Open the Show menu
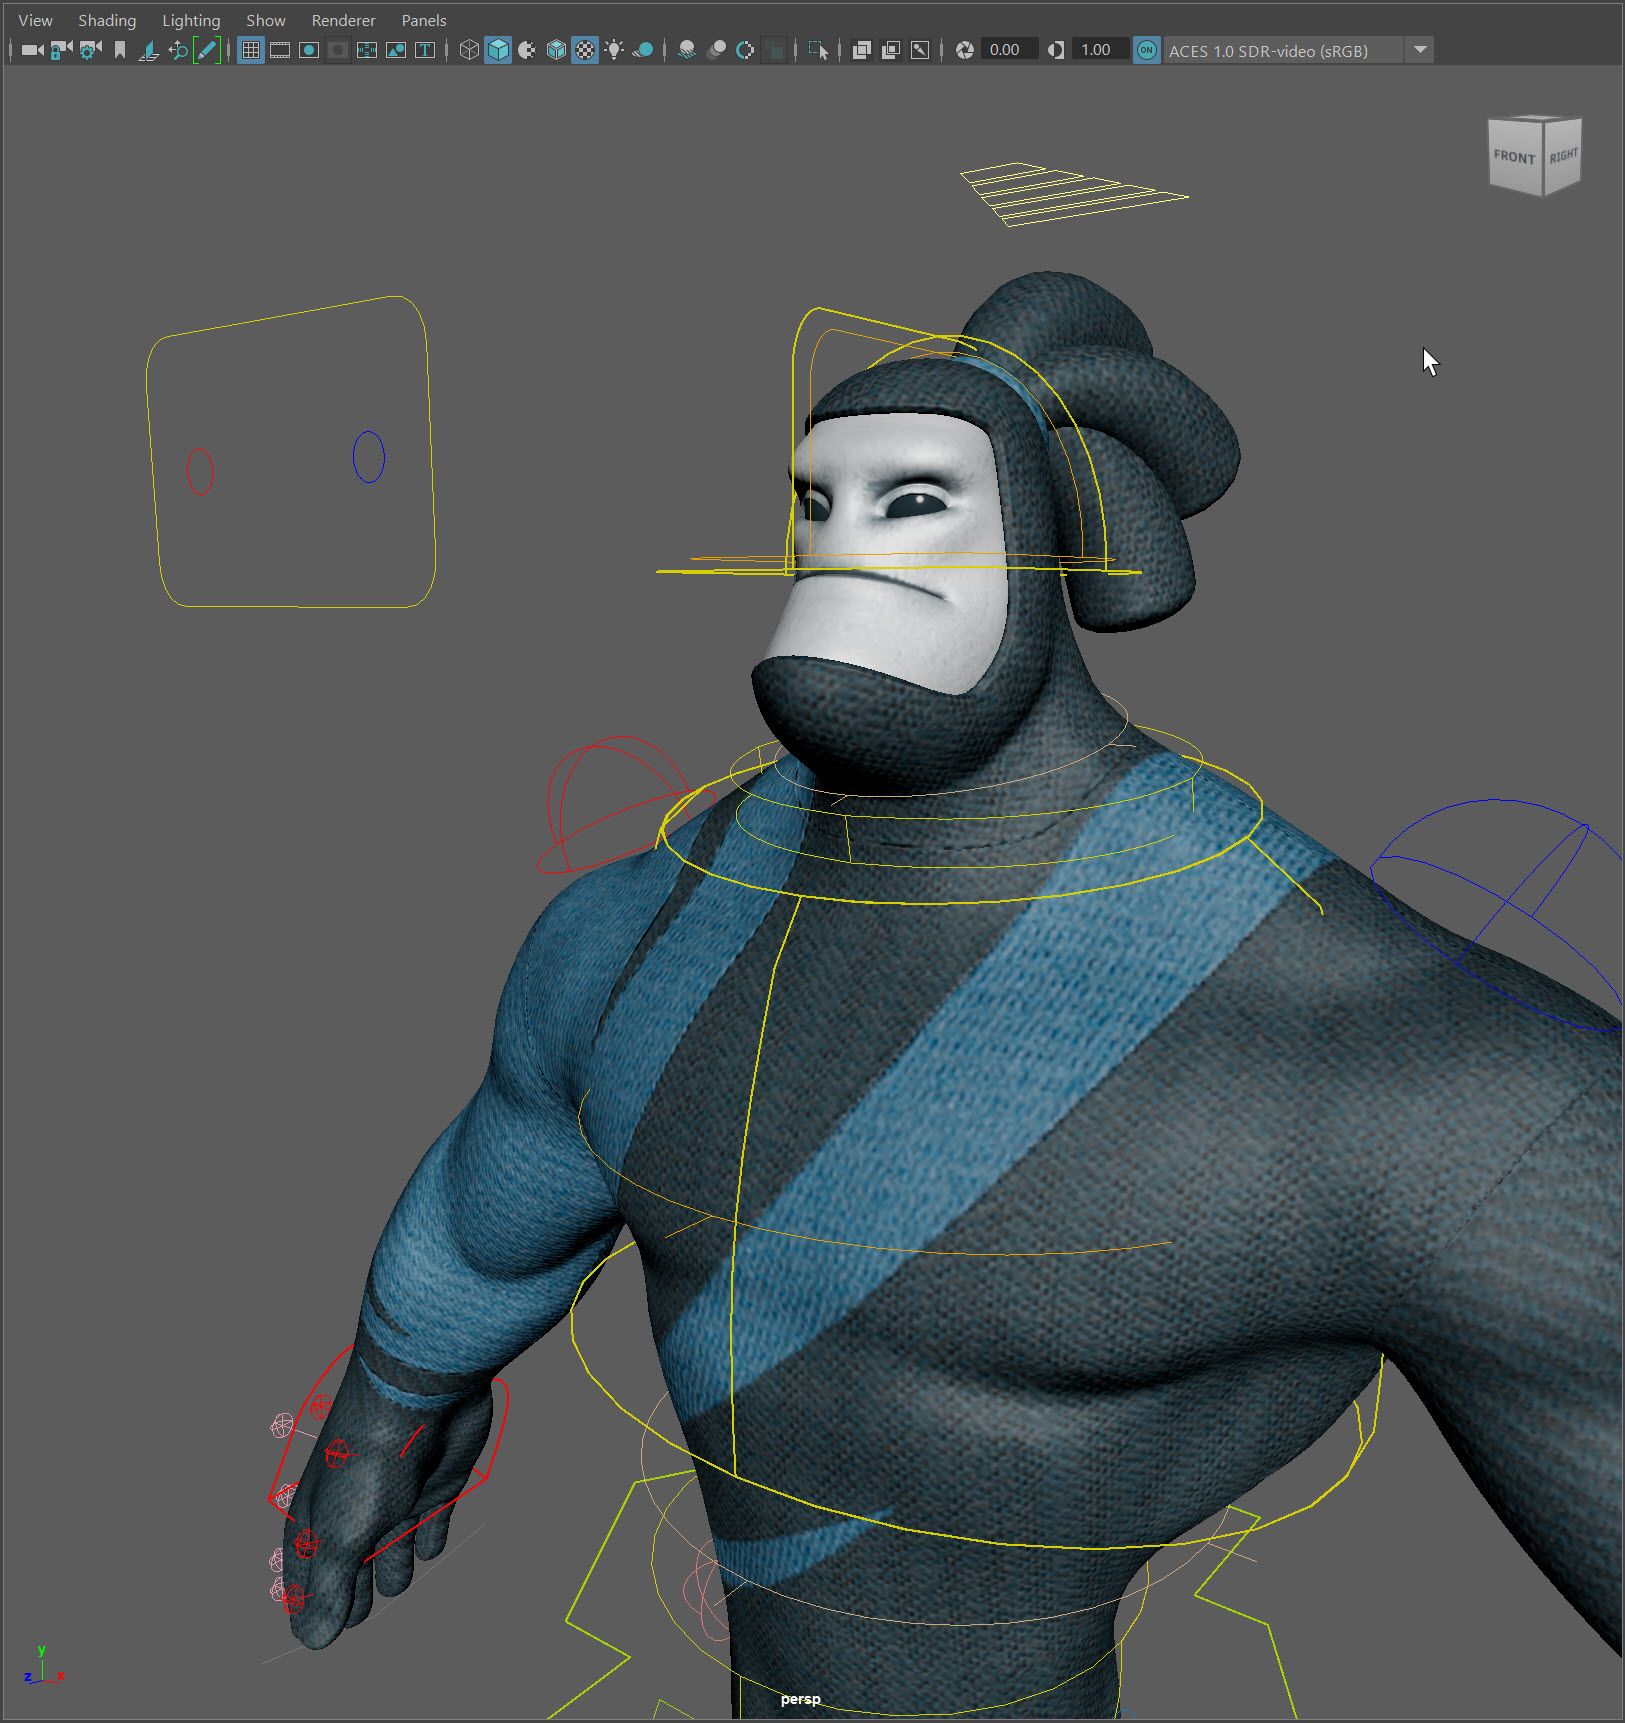The width and height of the screenshot is (1625, 1723). (266, 20)
